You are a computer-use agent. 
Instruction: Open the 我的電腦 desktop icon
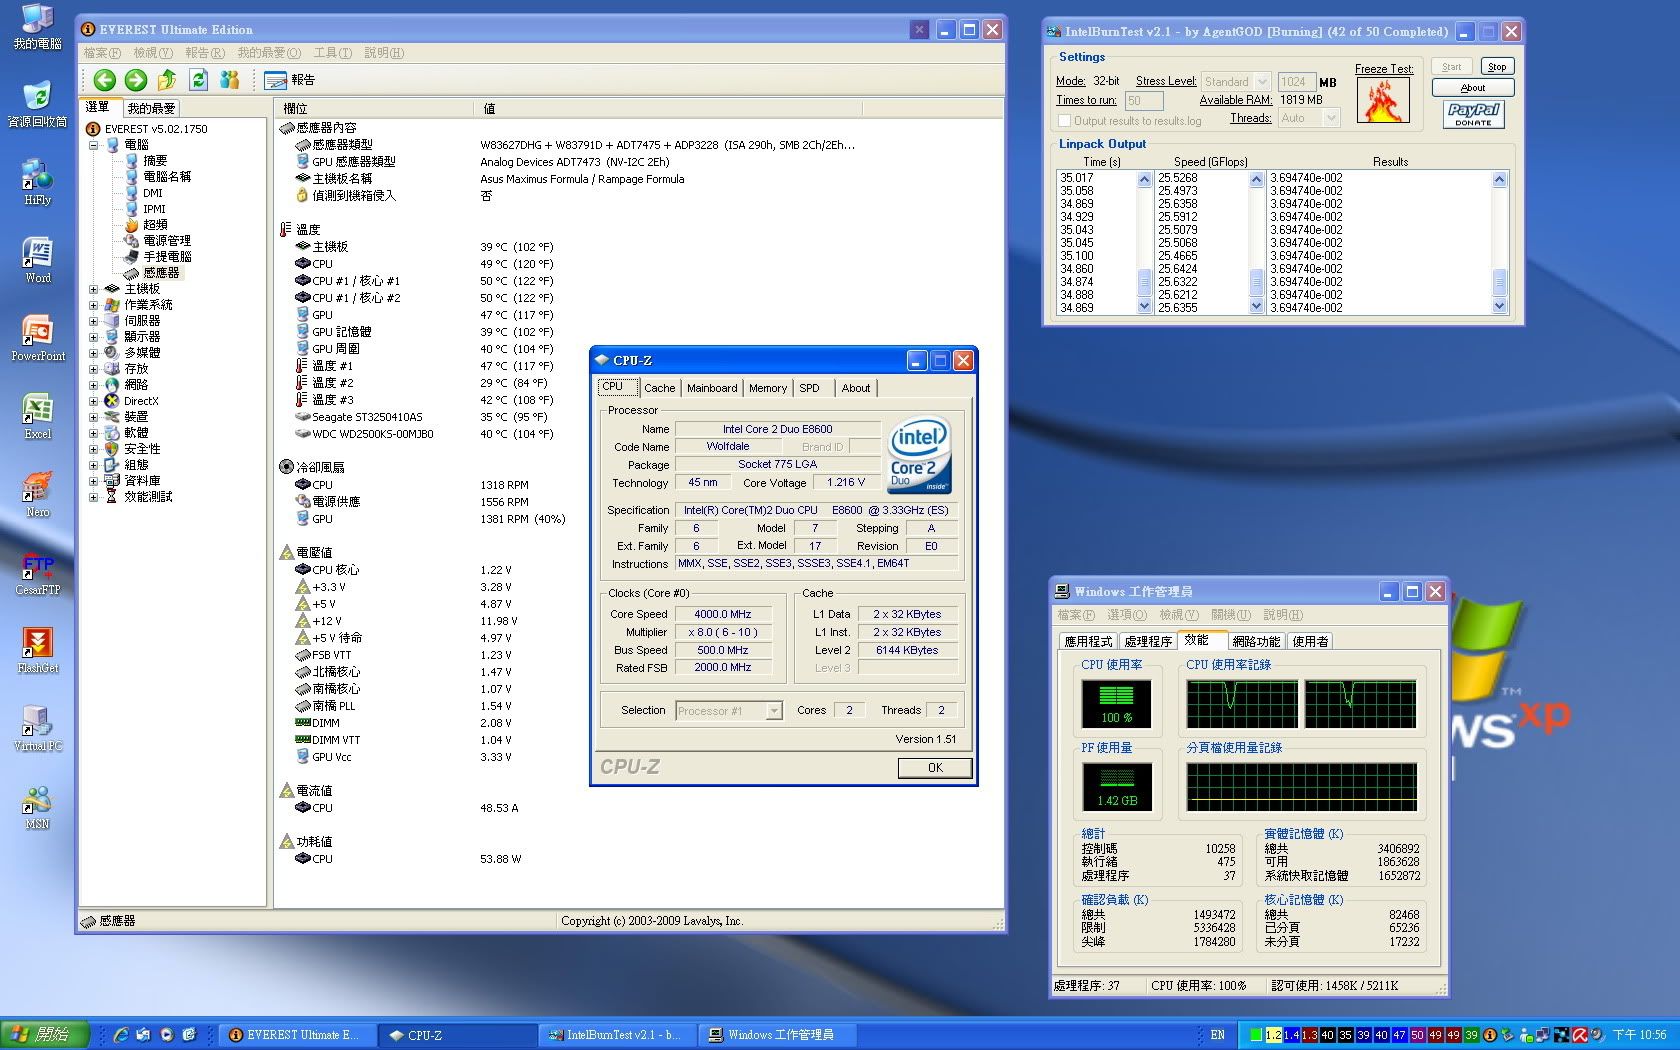(x=37, y=27)
